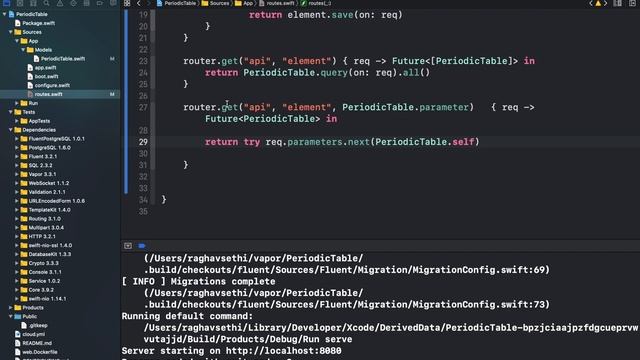The width and height of the screenshot is (640, 360).
Task: Click the http://localhost:8080 text in console
Action: point(283,351)
